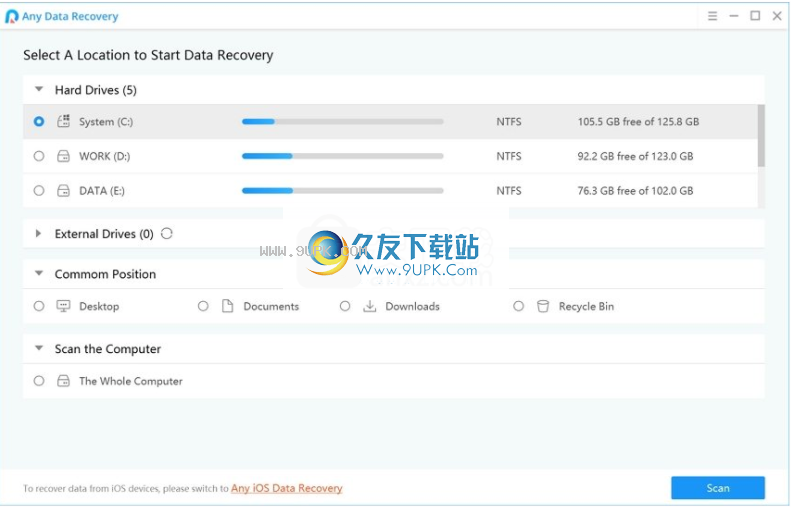Viewport: 792px width, 507px height.
Task: Refresh the External Drives list
Action: coord(167,233)
